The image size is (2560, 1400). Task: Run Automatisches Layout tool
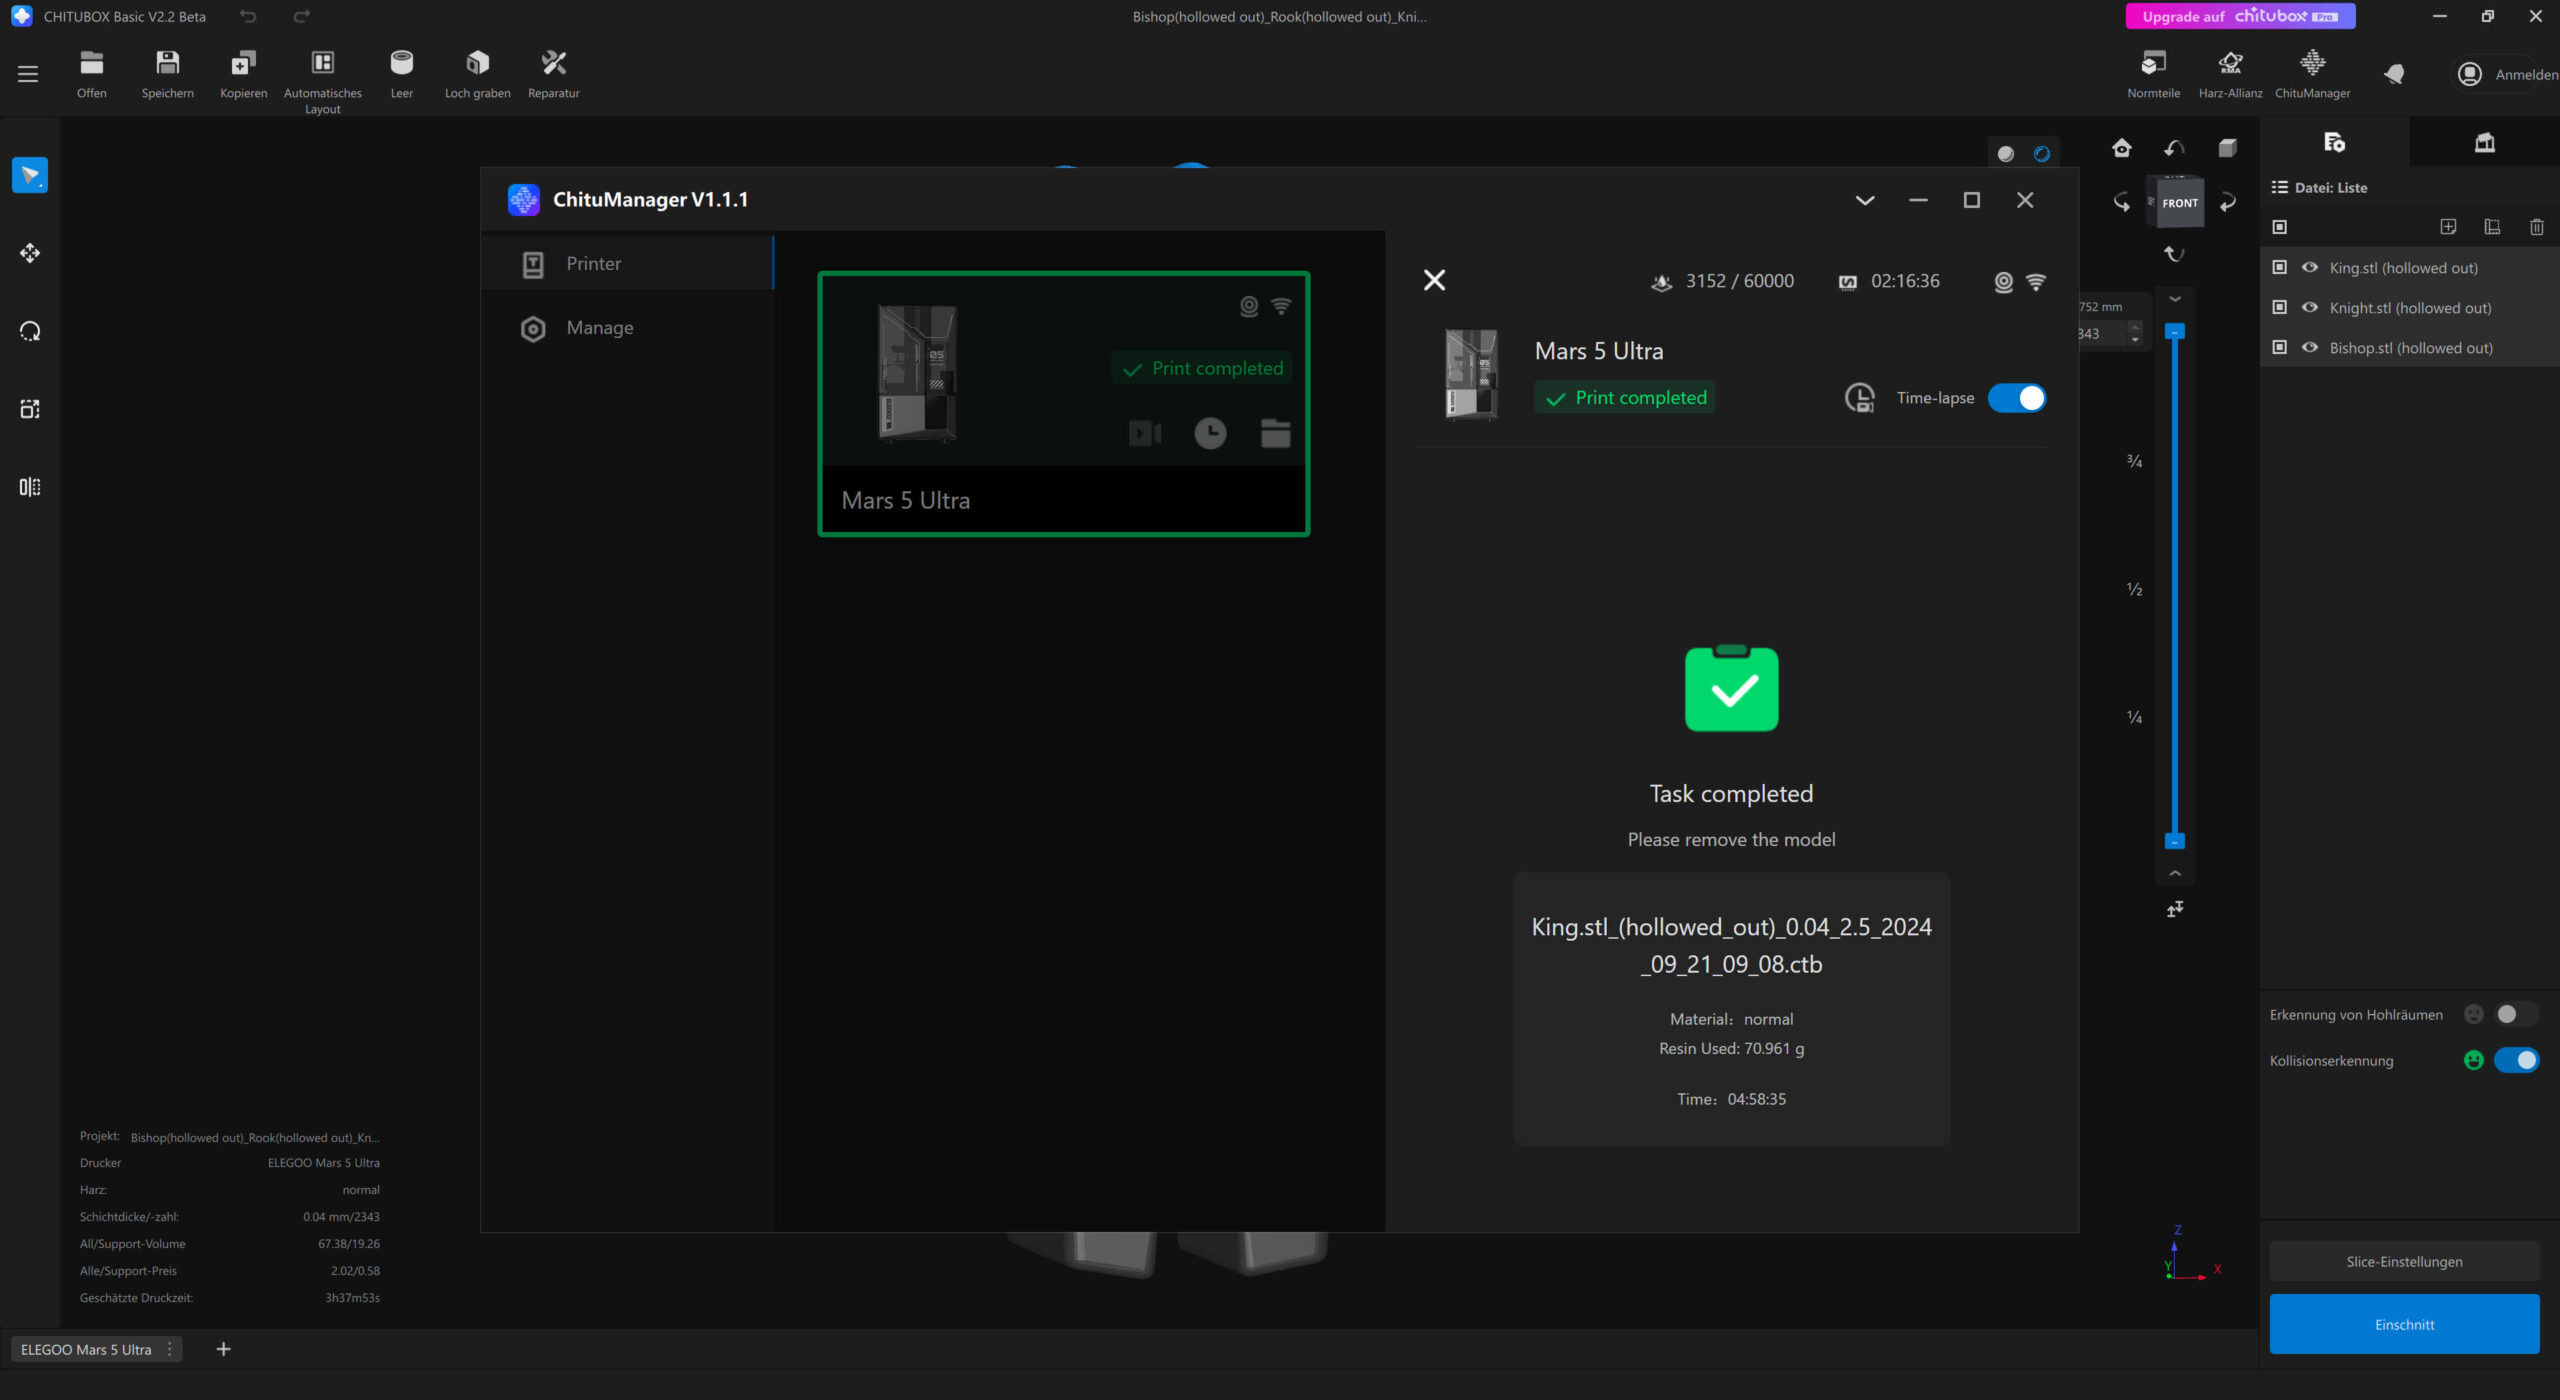tap(322, 82)
